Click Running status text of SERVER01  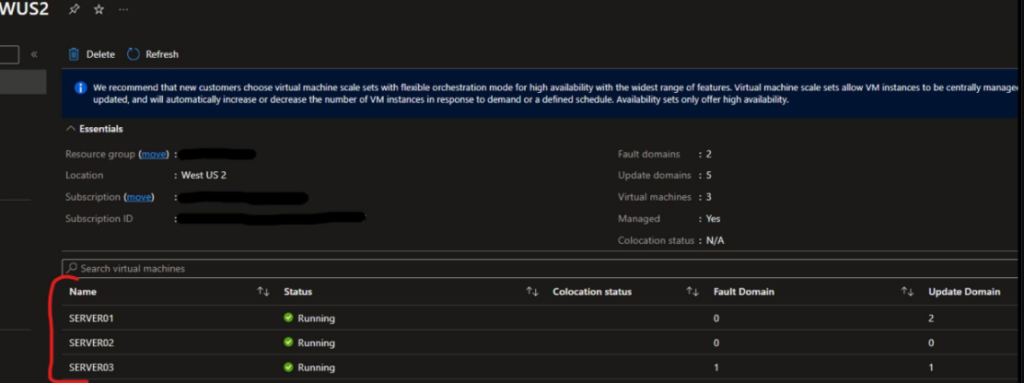point(316,318)
